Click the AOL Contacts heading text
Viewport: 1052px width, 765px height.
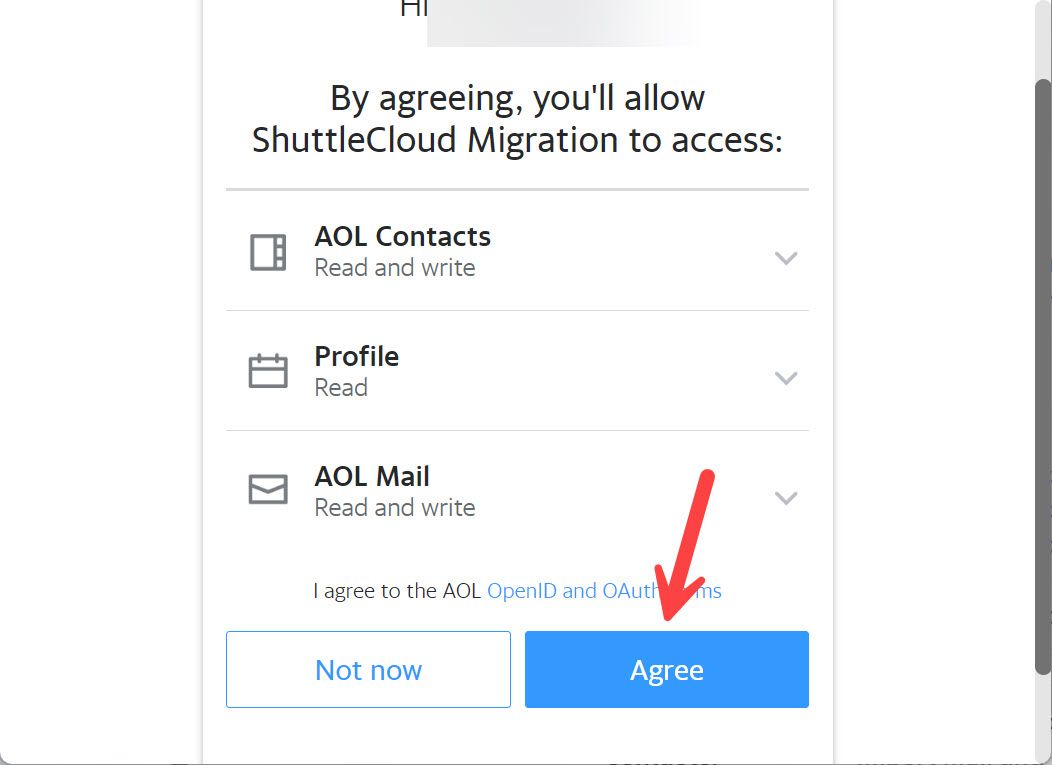[x=403, y=236]
